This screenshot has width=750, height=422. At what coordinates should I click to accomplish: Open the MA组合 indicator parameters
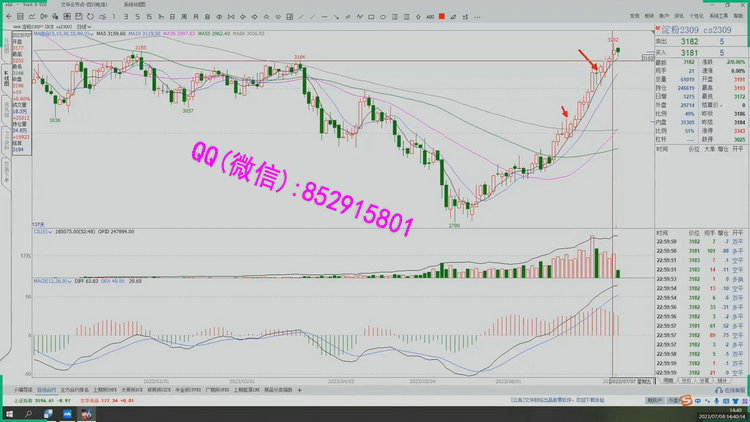[x=41, y=31]
